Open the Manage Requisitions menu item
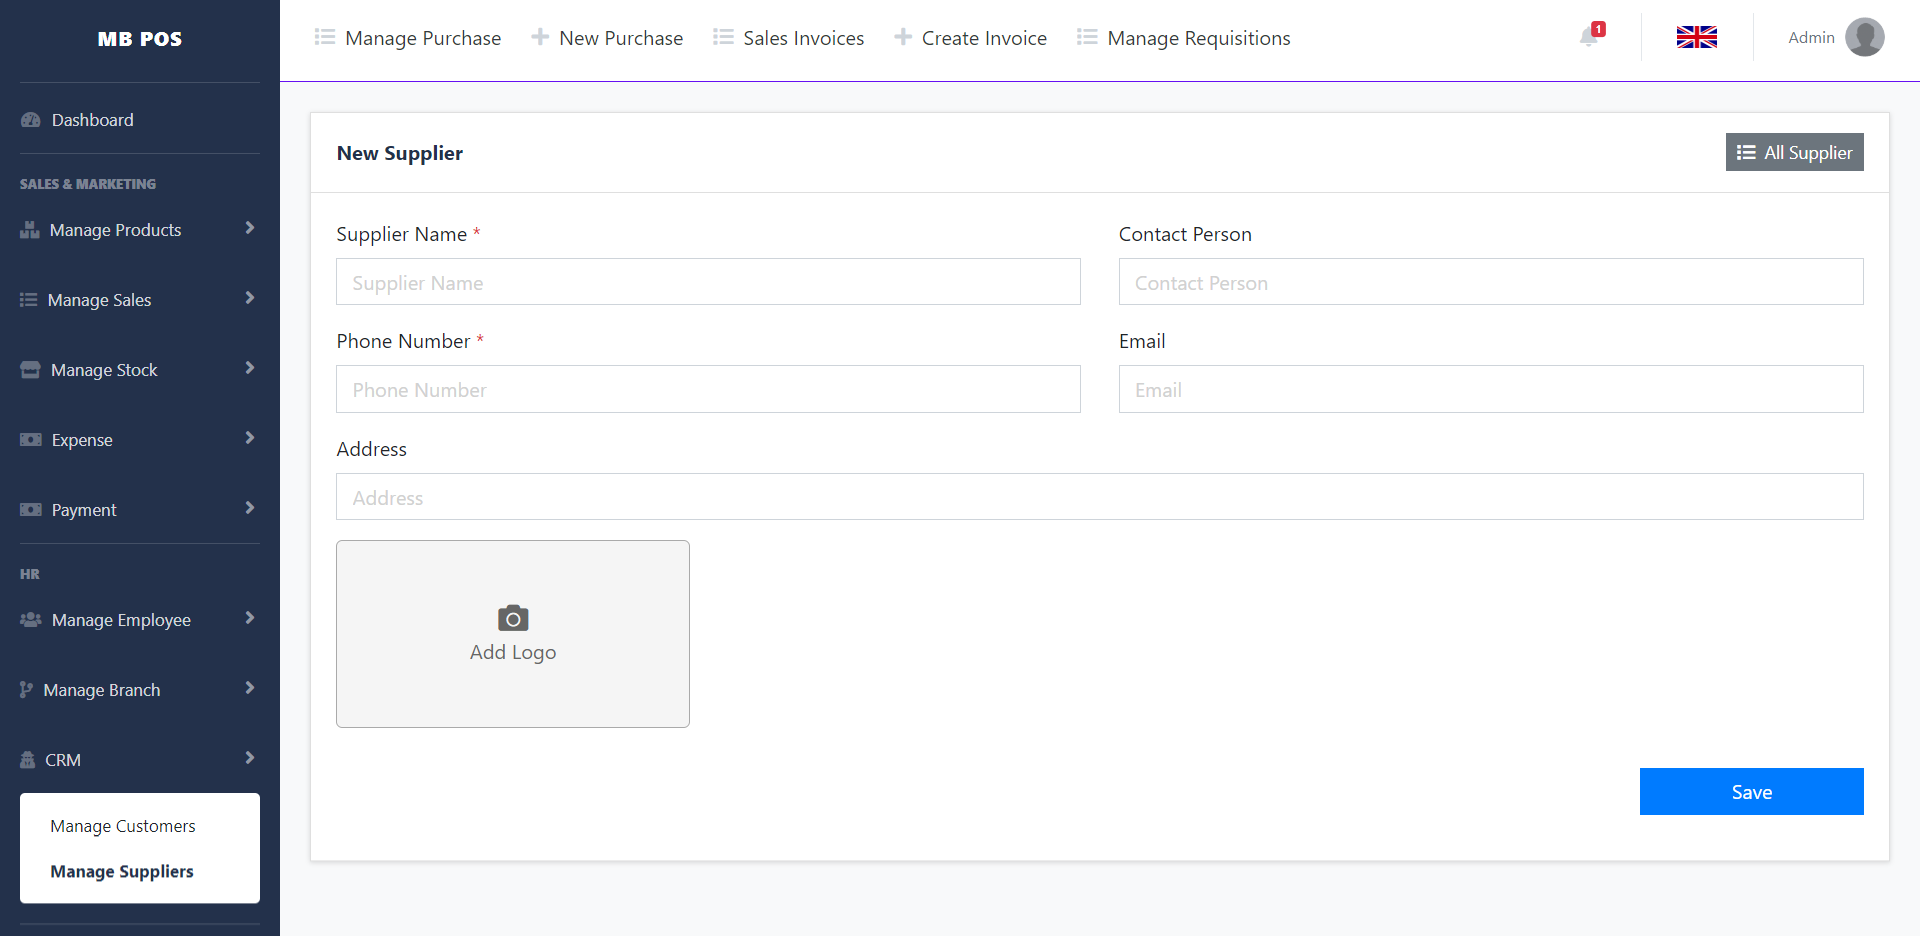The height and width of the screenshot is (936, 1920). click(x=1199, y=37)
